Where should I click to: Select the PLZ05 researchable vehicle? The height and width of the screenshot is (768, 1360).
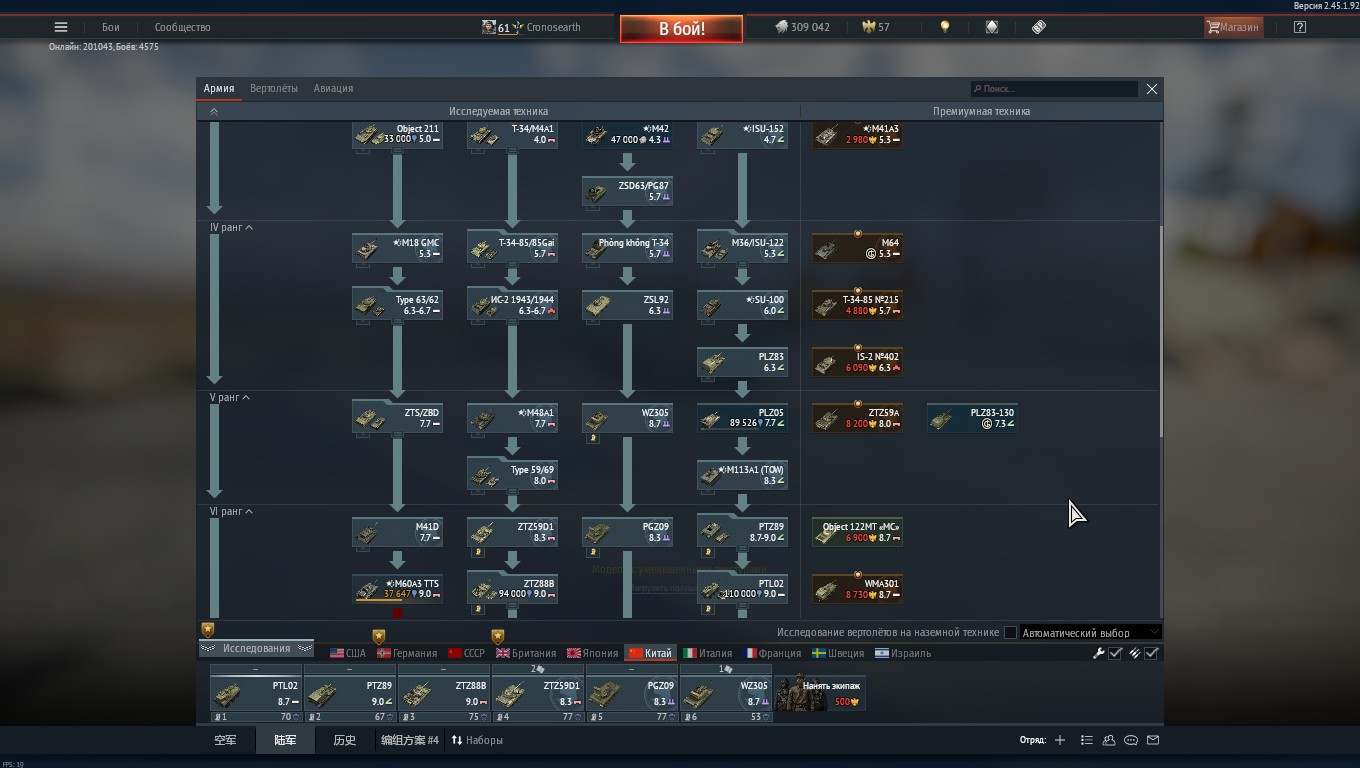[742, 419]
